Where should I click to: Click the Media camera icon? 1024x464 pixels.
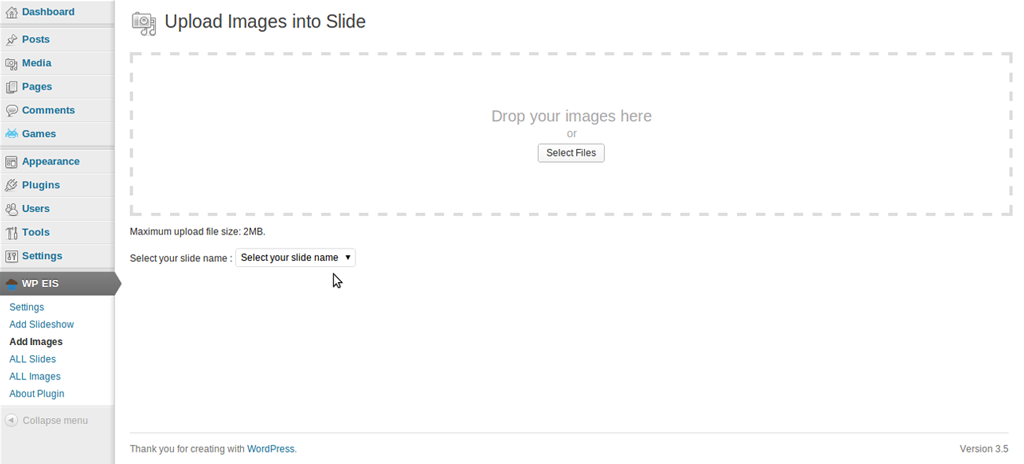[11, 63]
